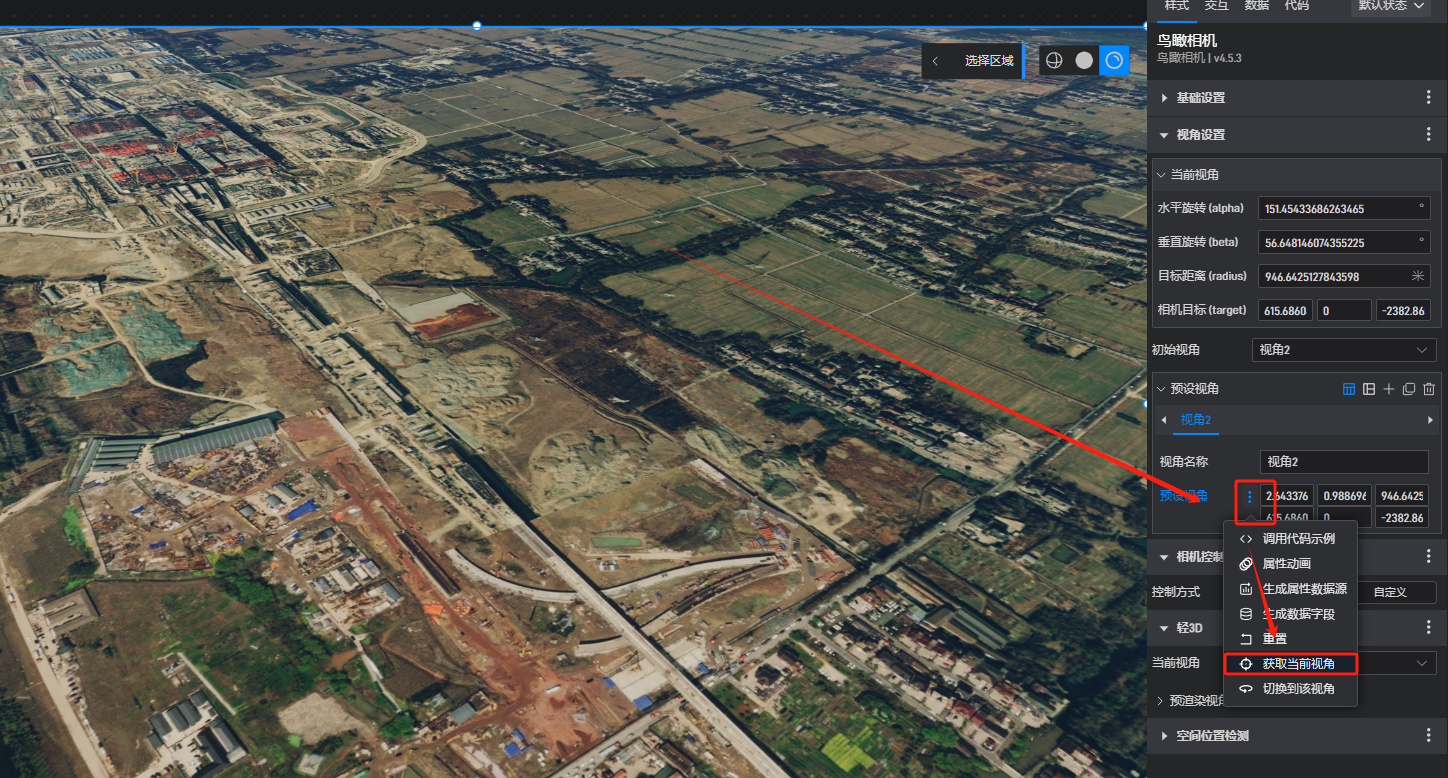Open the 默认状态 dropdown
Screen dimensions: 1448x778
(x=1390, y=6)
